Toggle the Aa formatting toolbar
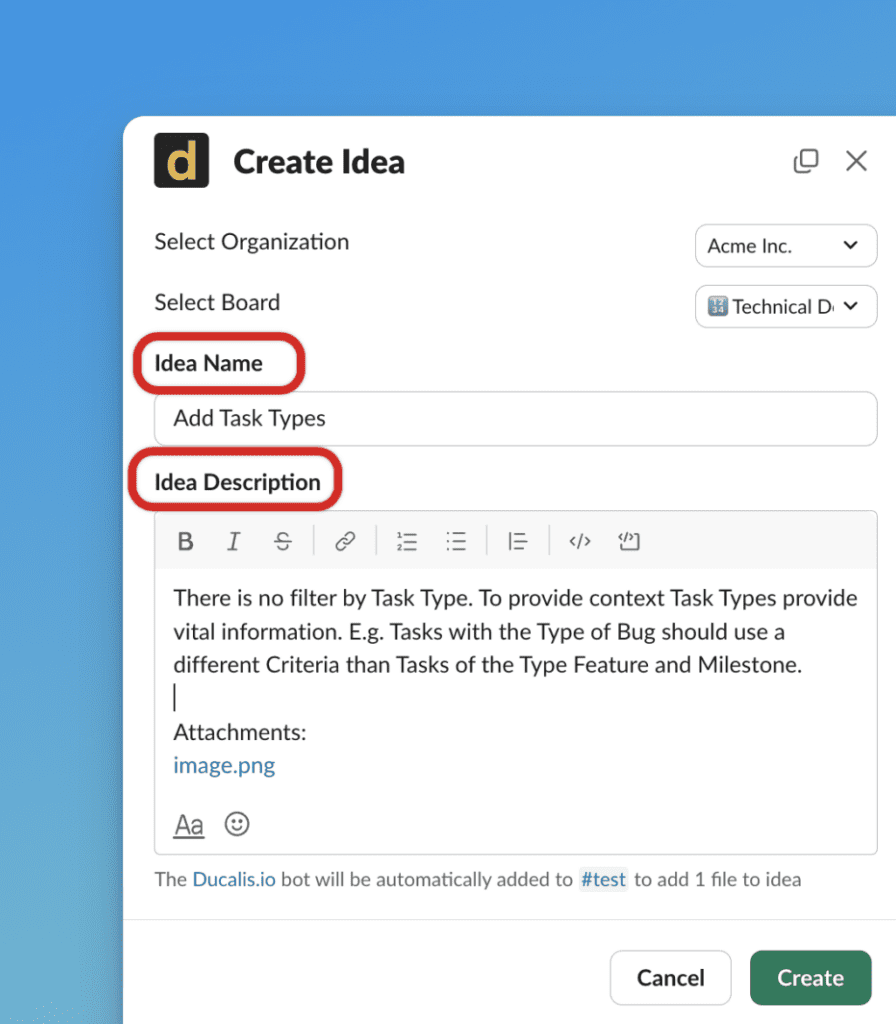Screen dimensions: 896x1024 pyautogui.click(x=189, y=825)
